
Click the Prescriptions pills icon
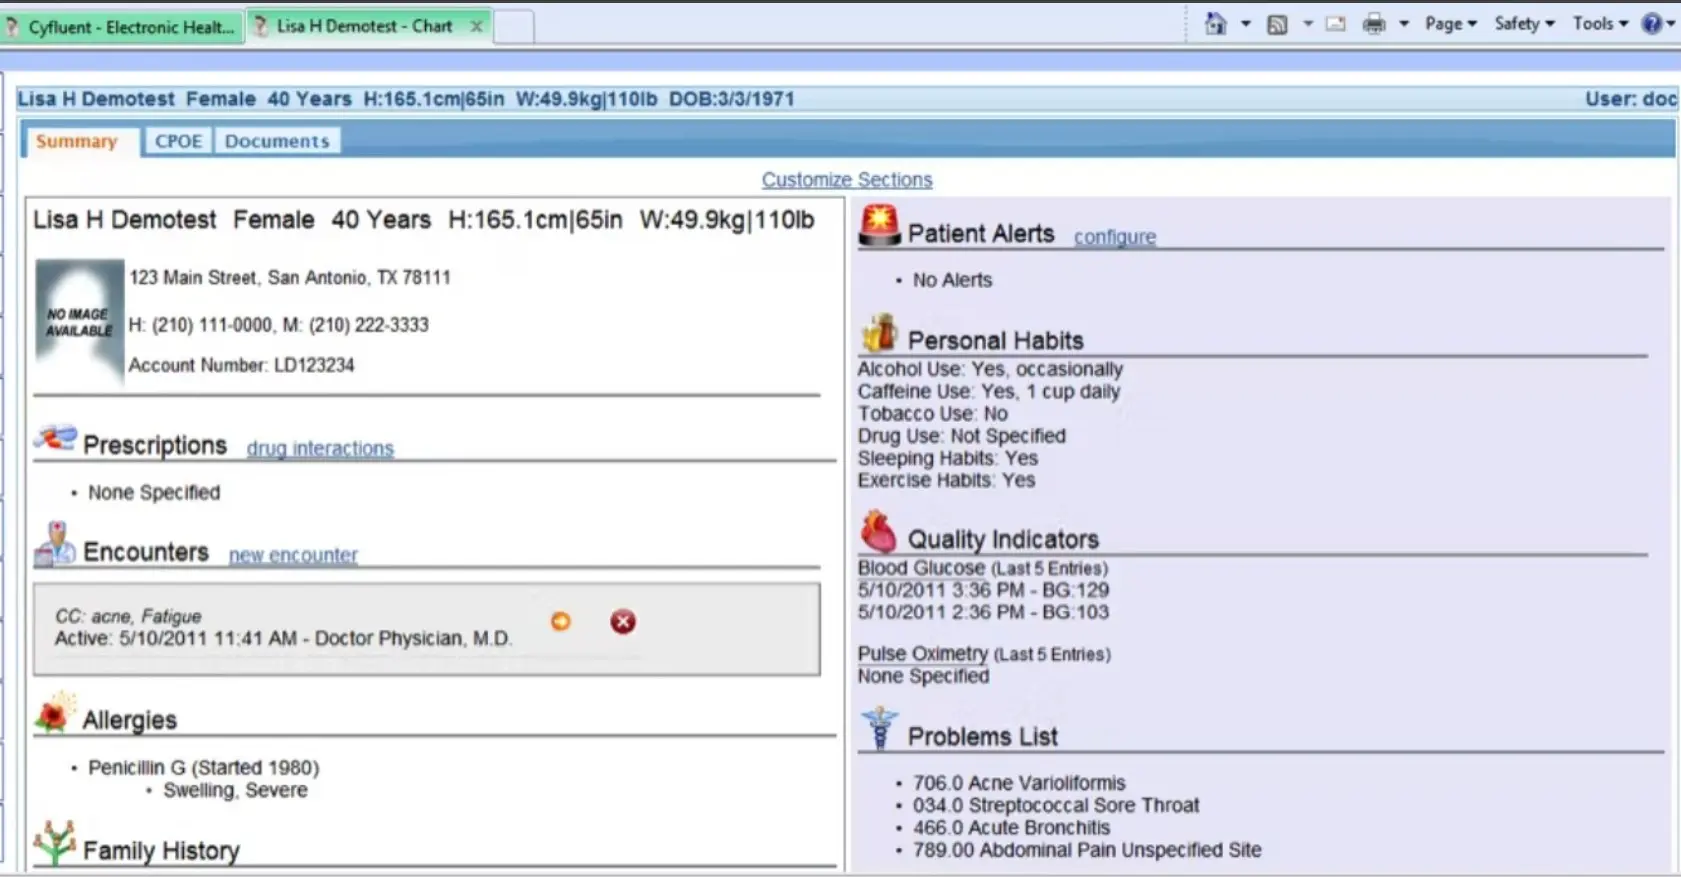click(55, 438)
